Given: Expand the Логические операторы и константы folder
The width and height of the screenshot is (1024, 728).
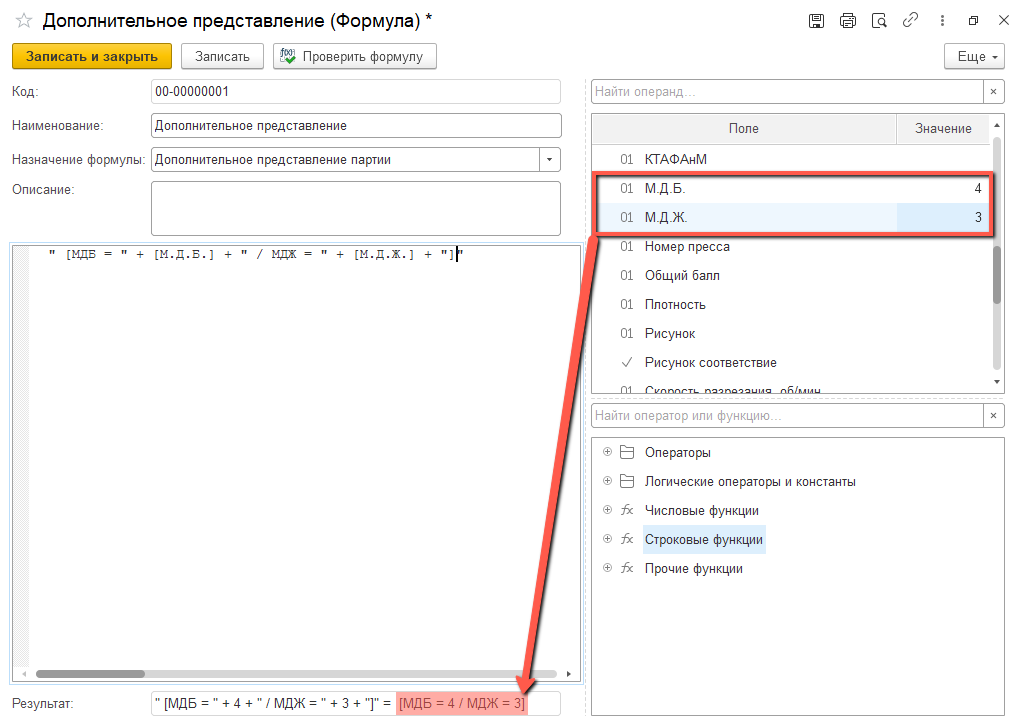Looking at the screenshot, I should tap(607, 481).
